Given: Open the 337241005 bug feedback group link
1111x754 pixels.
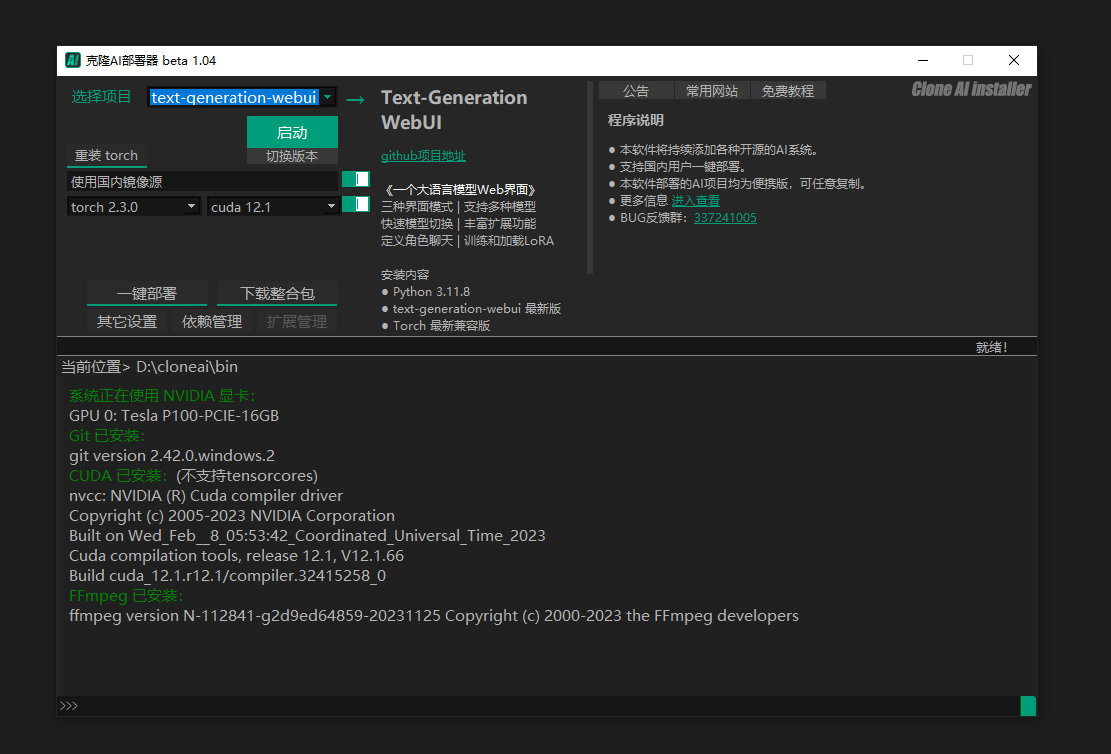Looking at the screenshot, I should pos(725,218).
